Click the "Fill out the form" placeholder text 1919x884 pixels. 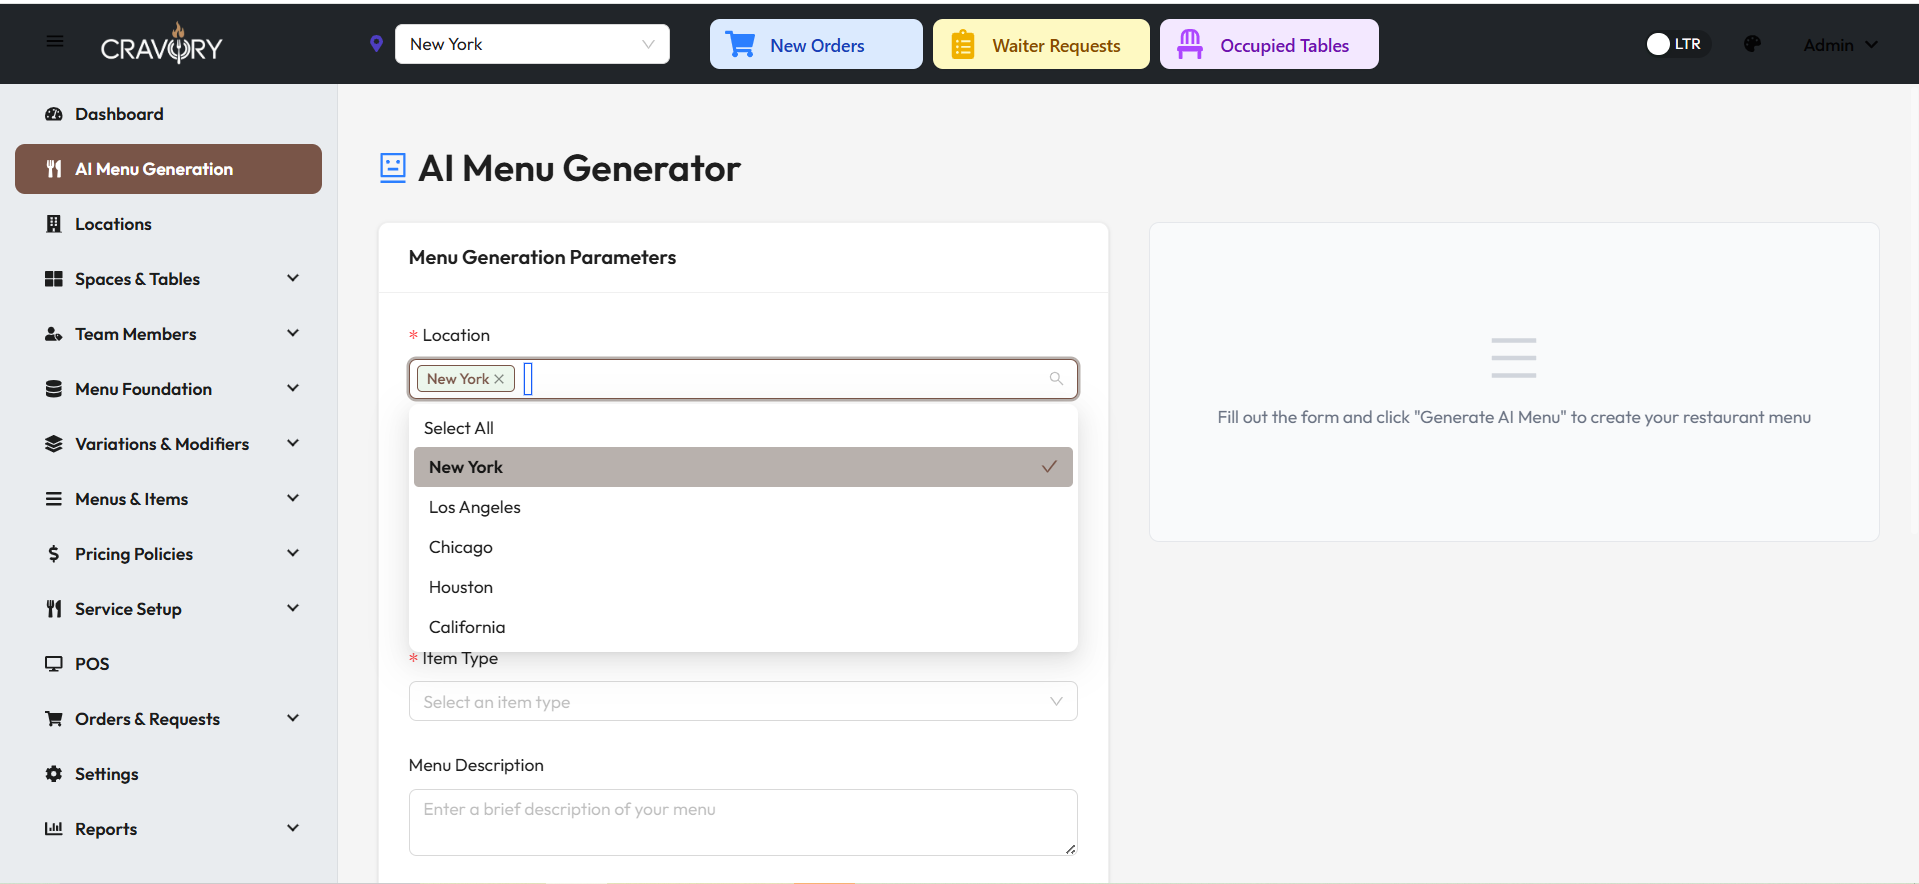pyautogui.click(x=1514, y=417)
